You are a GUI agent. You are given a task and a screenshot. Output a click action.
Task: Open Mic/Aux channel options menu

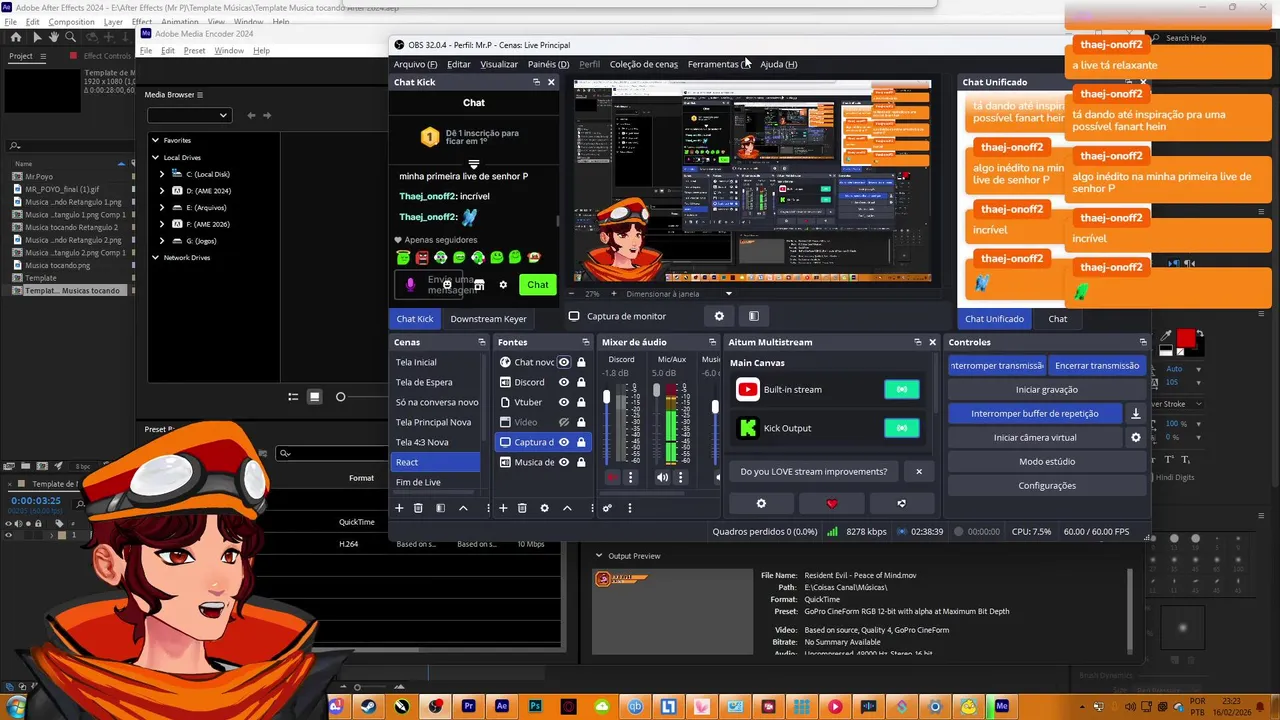click(x=681, y=478)
